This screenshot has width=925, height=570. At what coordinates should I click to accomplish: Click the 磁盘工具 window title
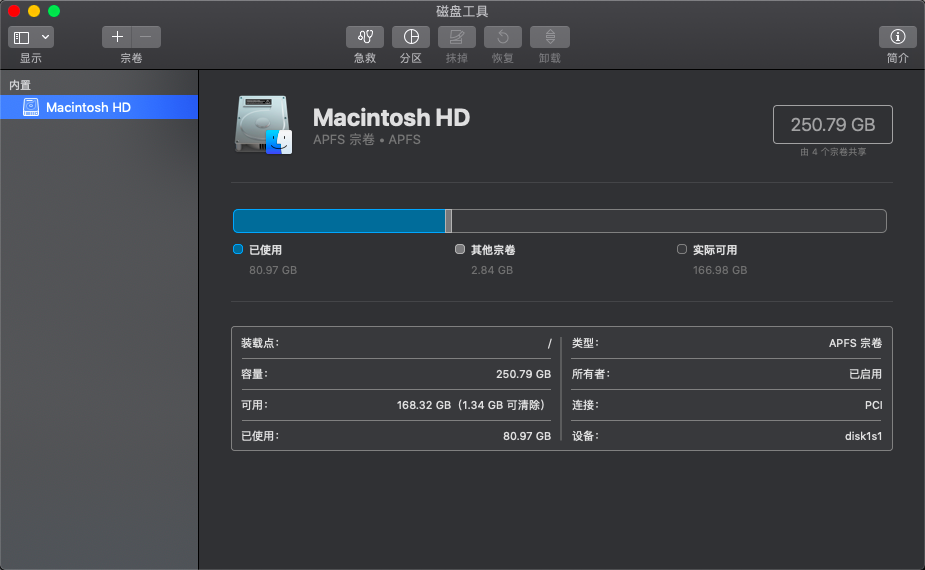pyautogui.click(x=462, y=11)
